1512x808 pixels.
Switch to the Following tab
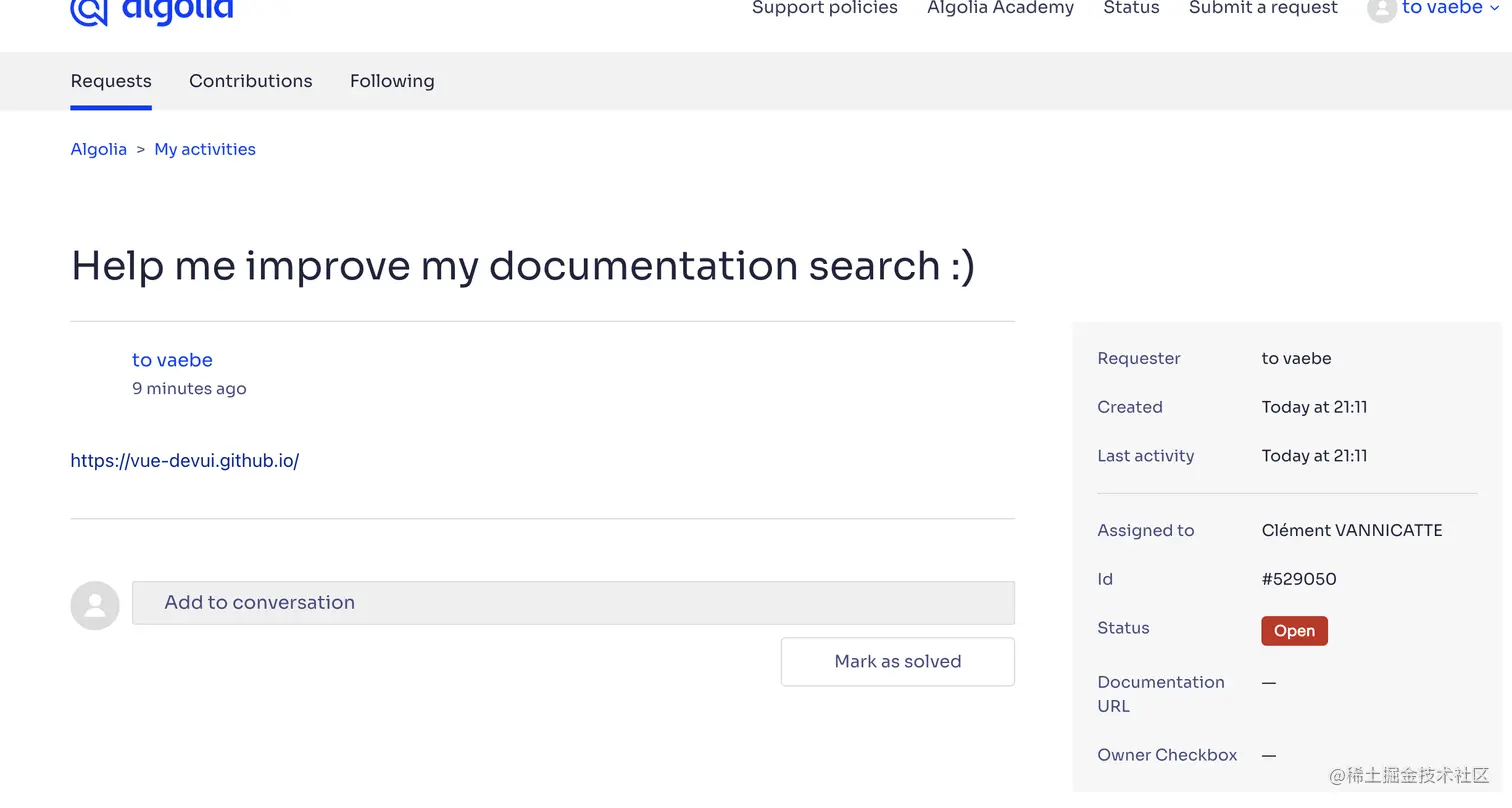click(392, 81)
